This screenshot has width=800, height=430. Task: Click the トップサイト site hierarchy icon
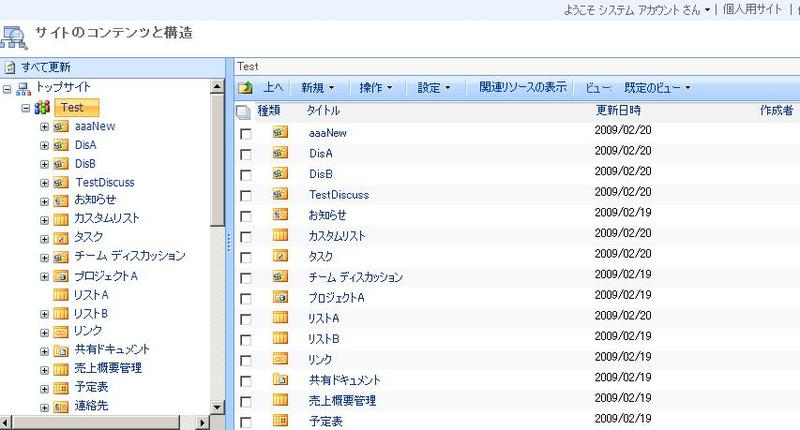point(23,89)
